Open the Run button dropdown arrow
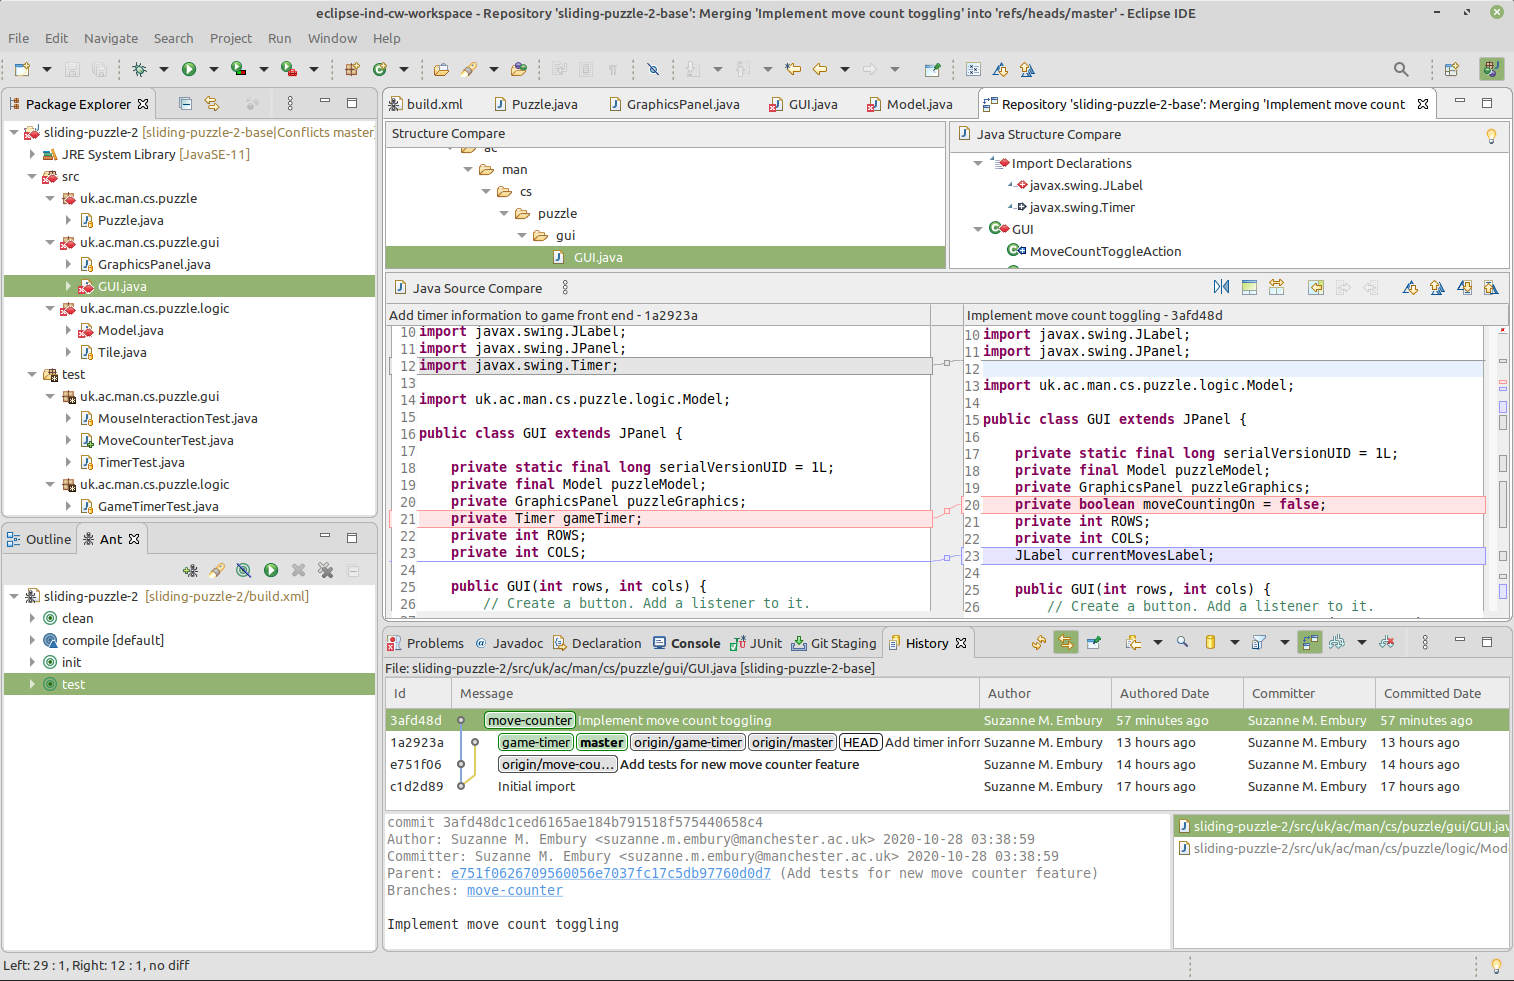The width and height of the screenshot is (1514, 981). click(x=213, y=69)
